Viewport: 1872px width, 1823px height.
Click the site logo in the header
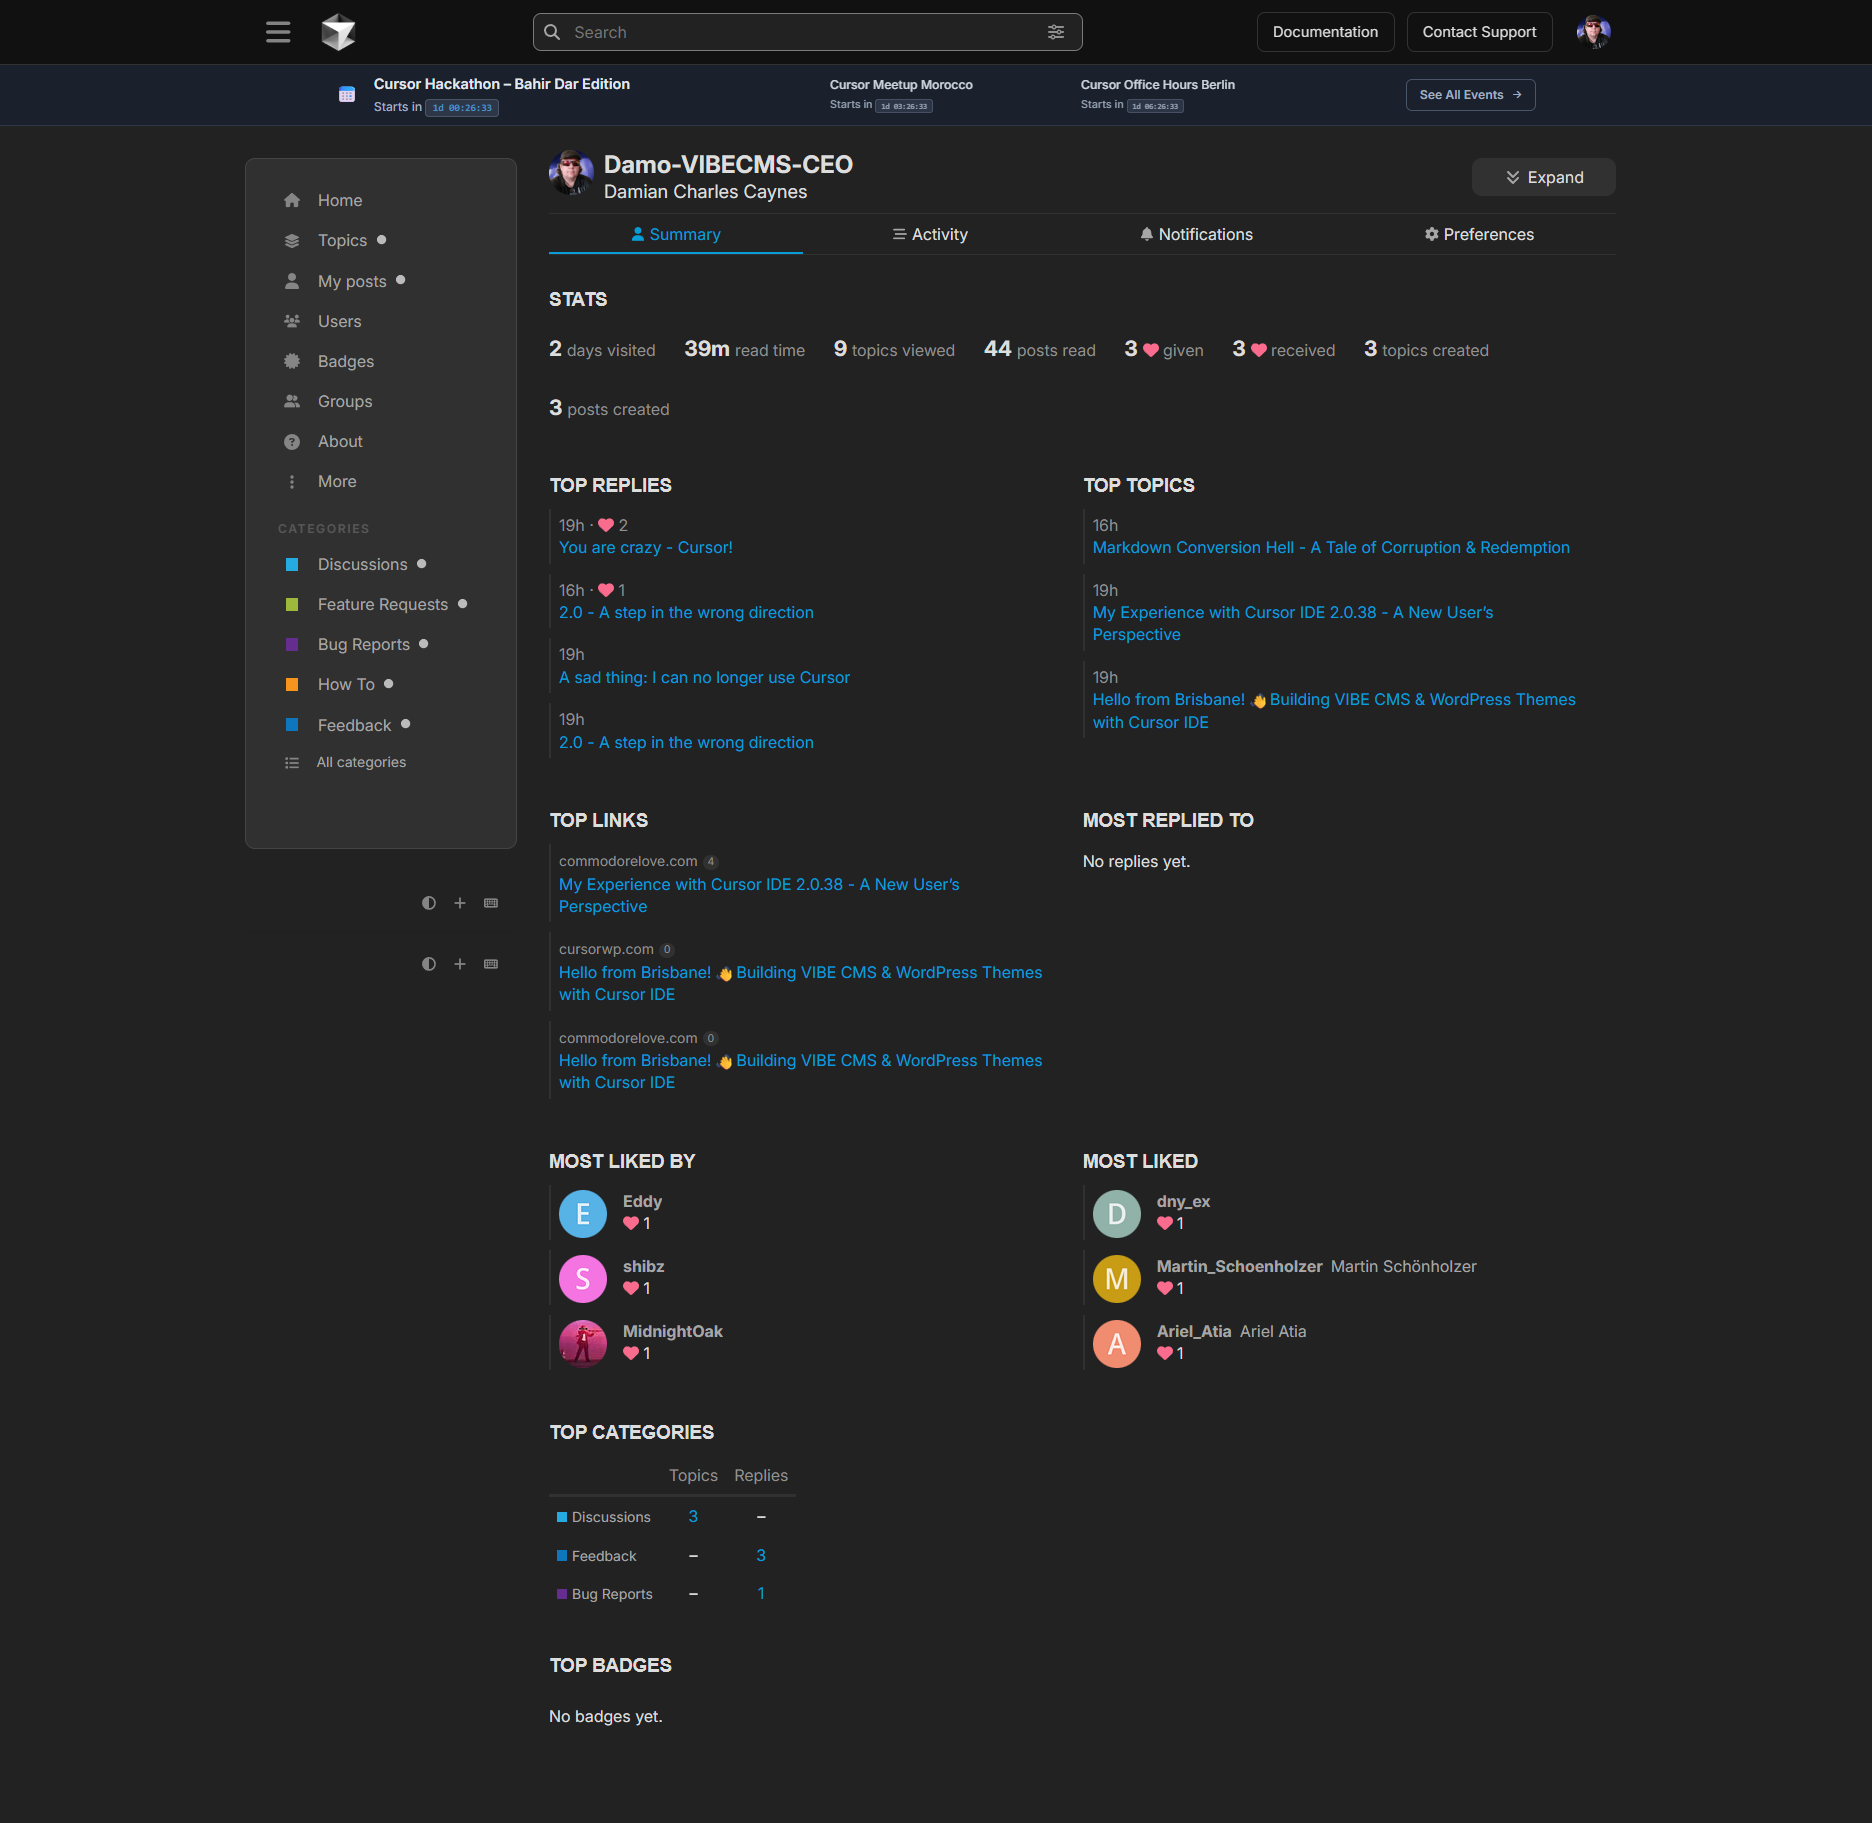tap(338, 31)
